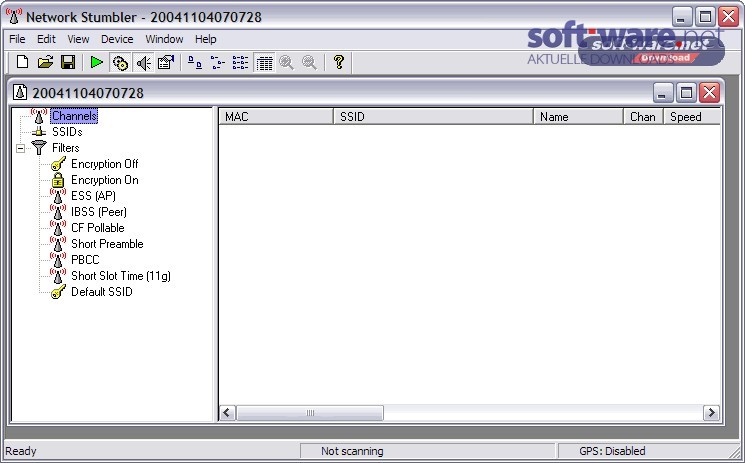Click the zoom out magnifier icon
Screen dimensions: 745x463
[x=309, y=62]
